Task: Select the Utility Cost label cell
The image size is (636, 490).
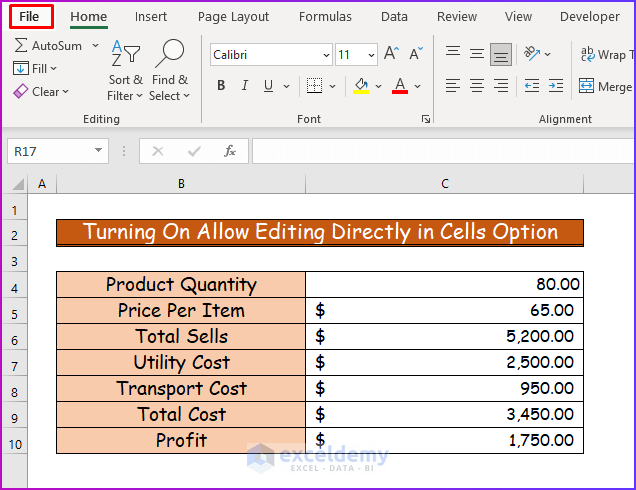Action: coord(181,363)
